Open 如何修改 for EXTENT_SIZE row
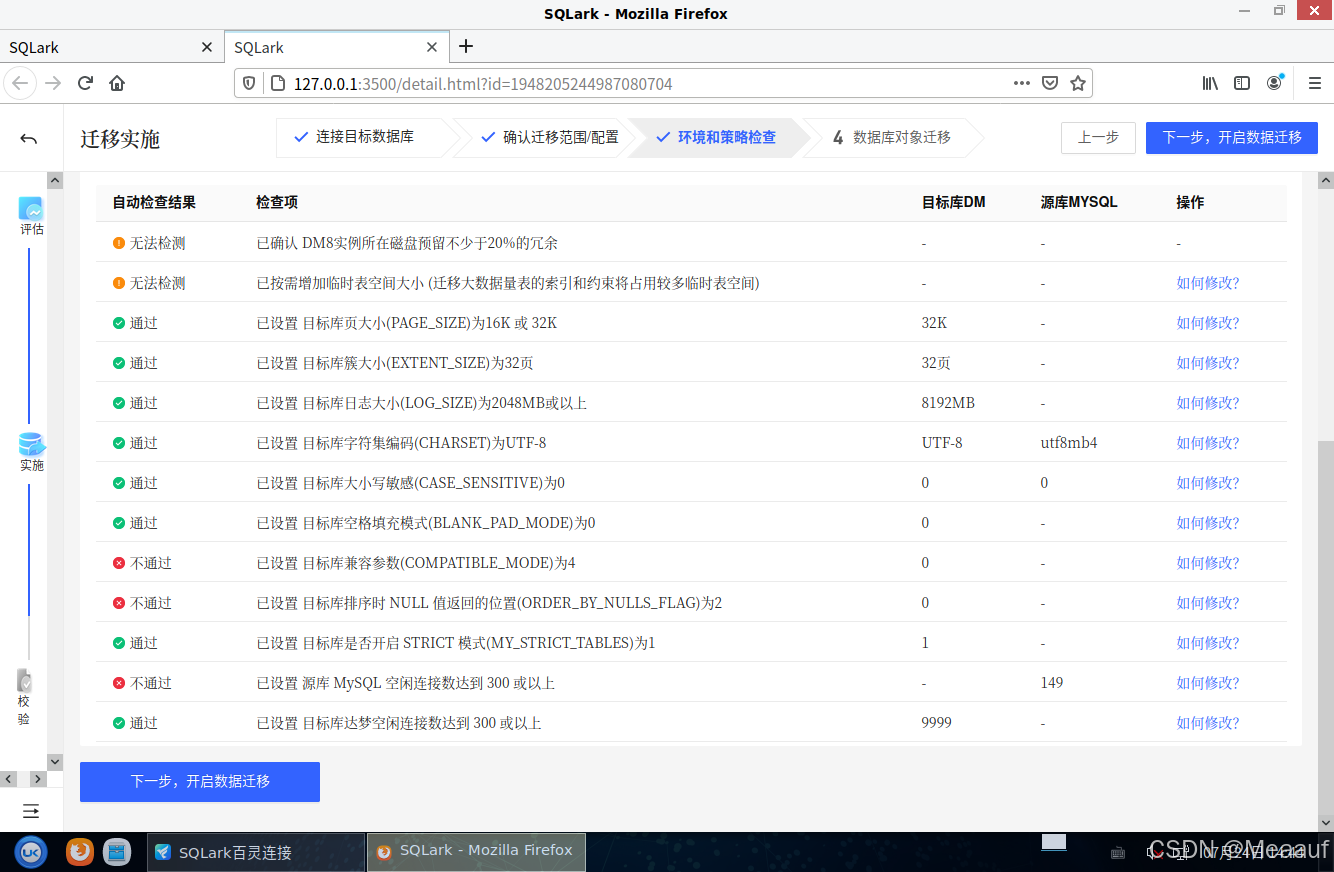This screenshot has width=1334, height=872. coord(1208,363)
